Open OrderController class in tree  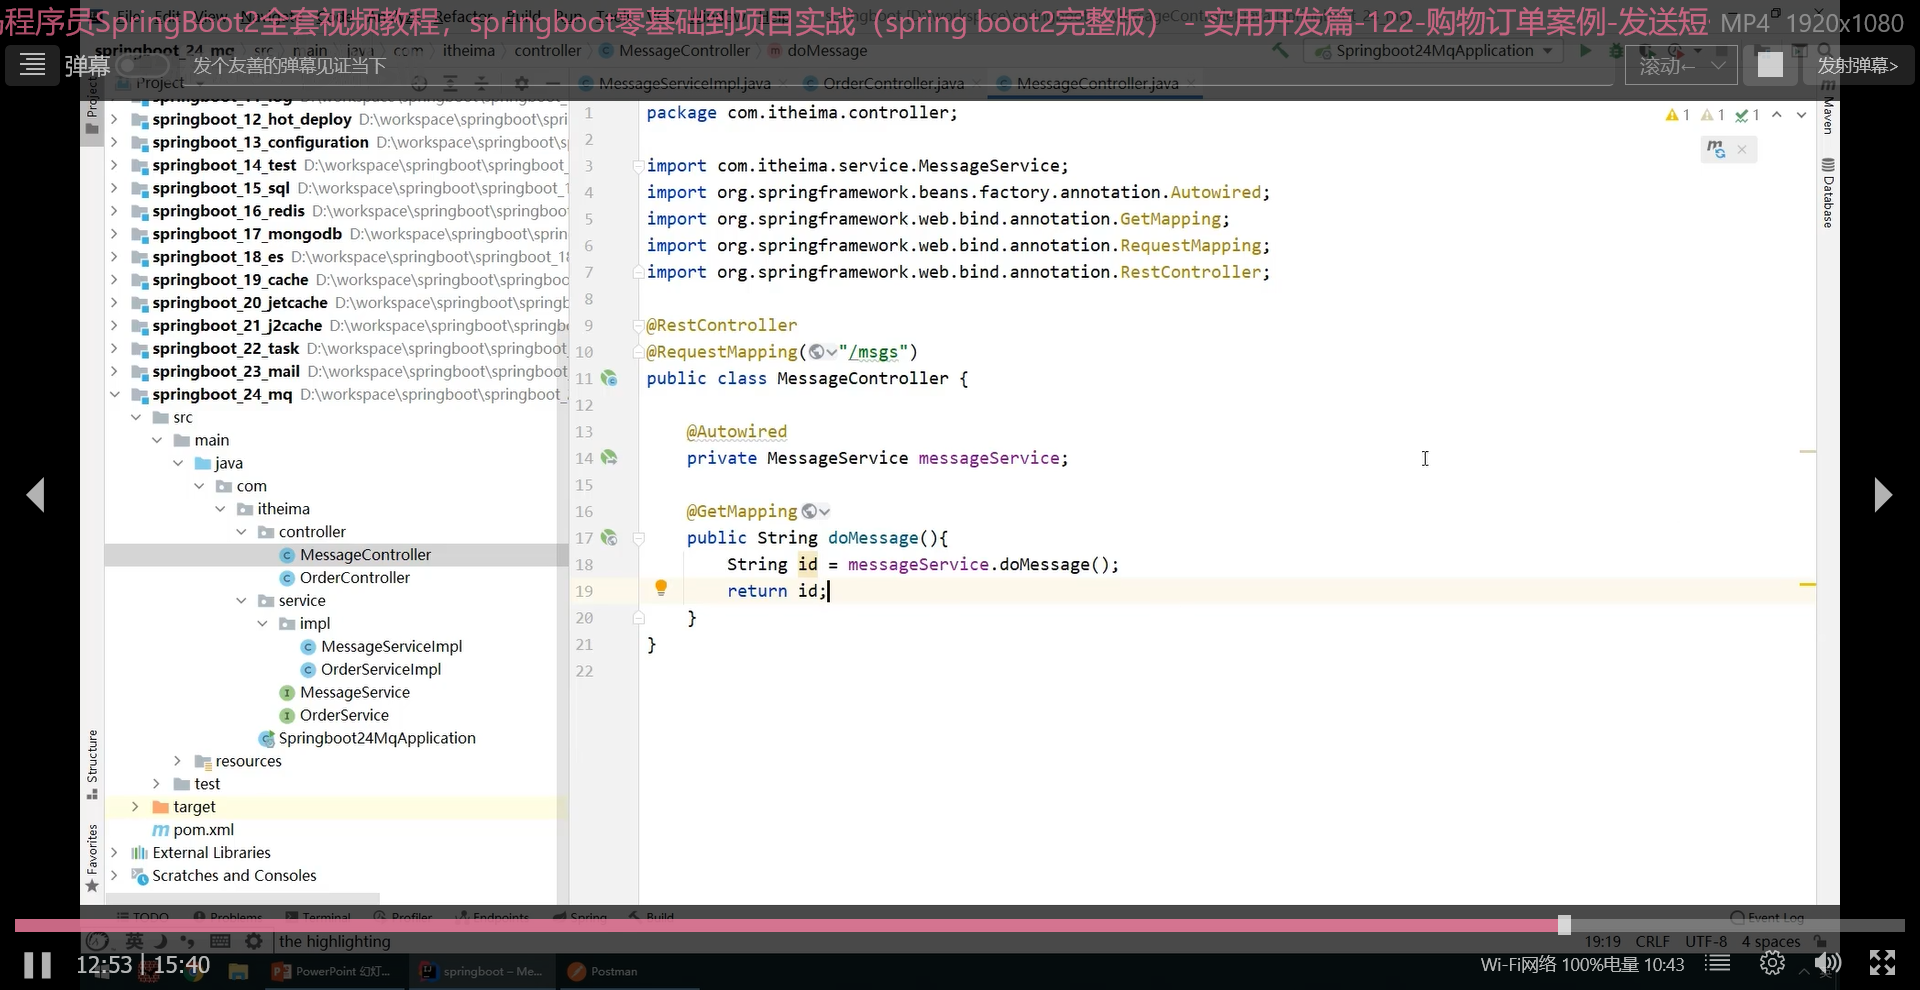[355, 578]
